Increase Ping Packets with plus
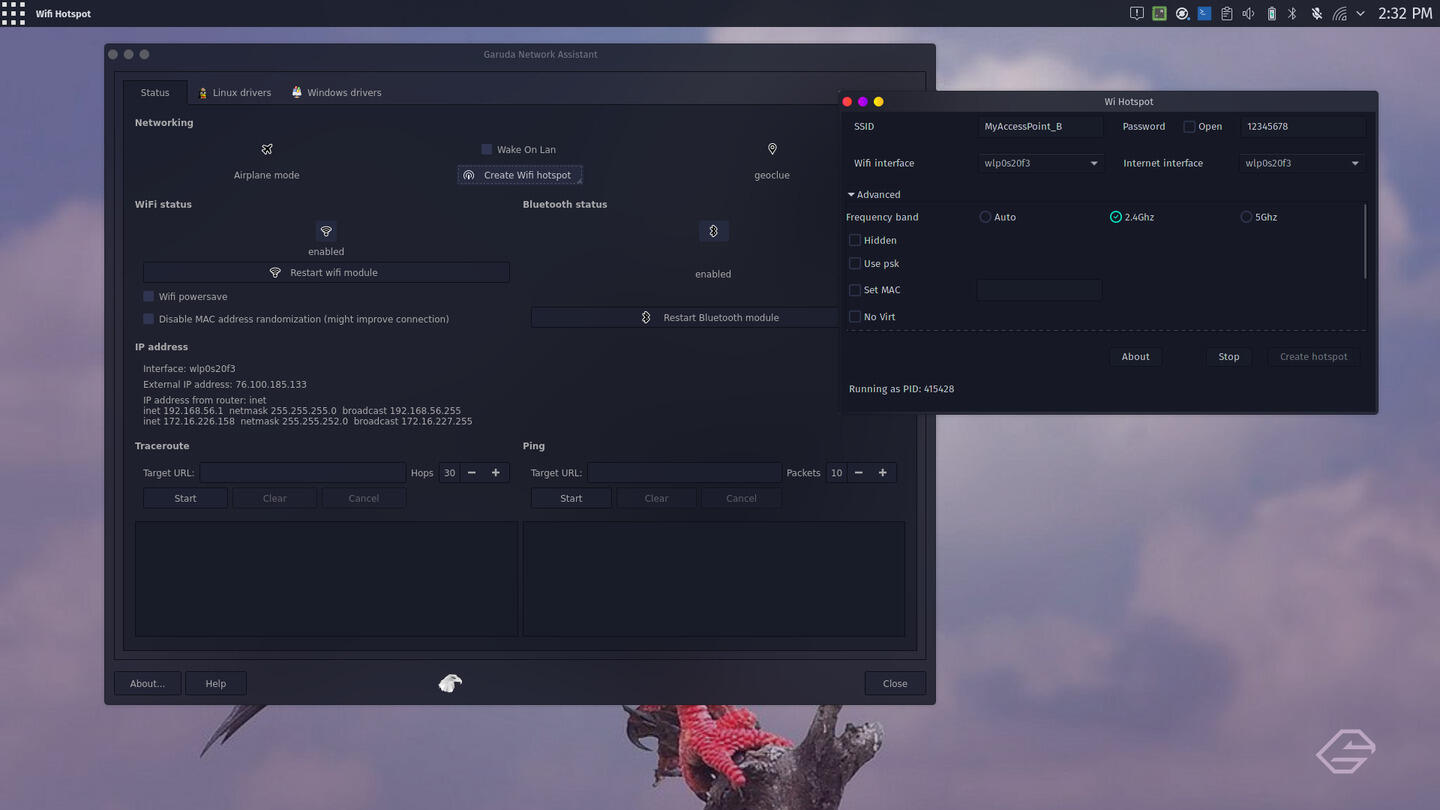 [883, 473]
